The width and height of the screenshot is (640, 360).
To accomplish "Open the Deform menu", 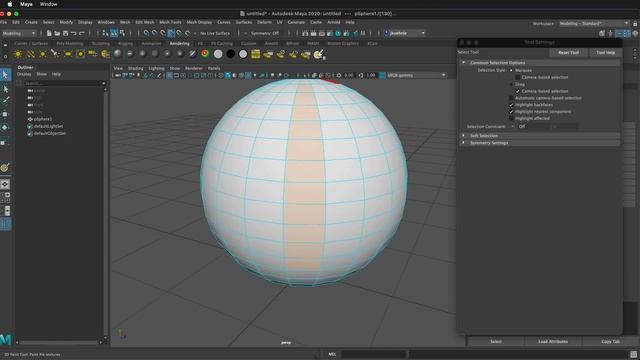I will coord(264,22).
